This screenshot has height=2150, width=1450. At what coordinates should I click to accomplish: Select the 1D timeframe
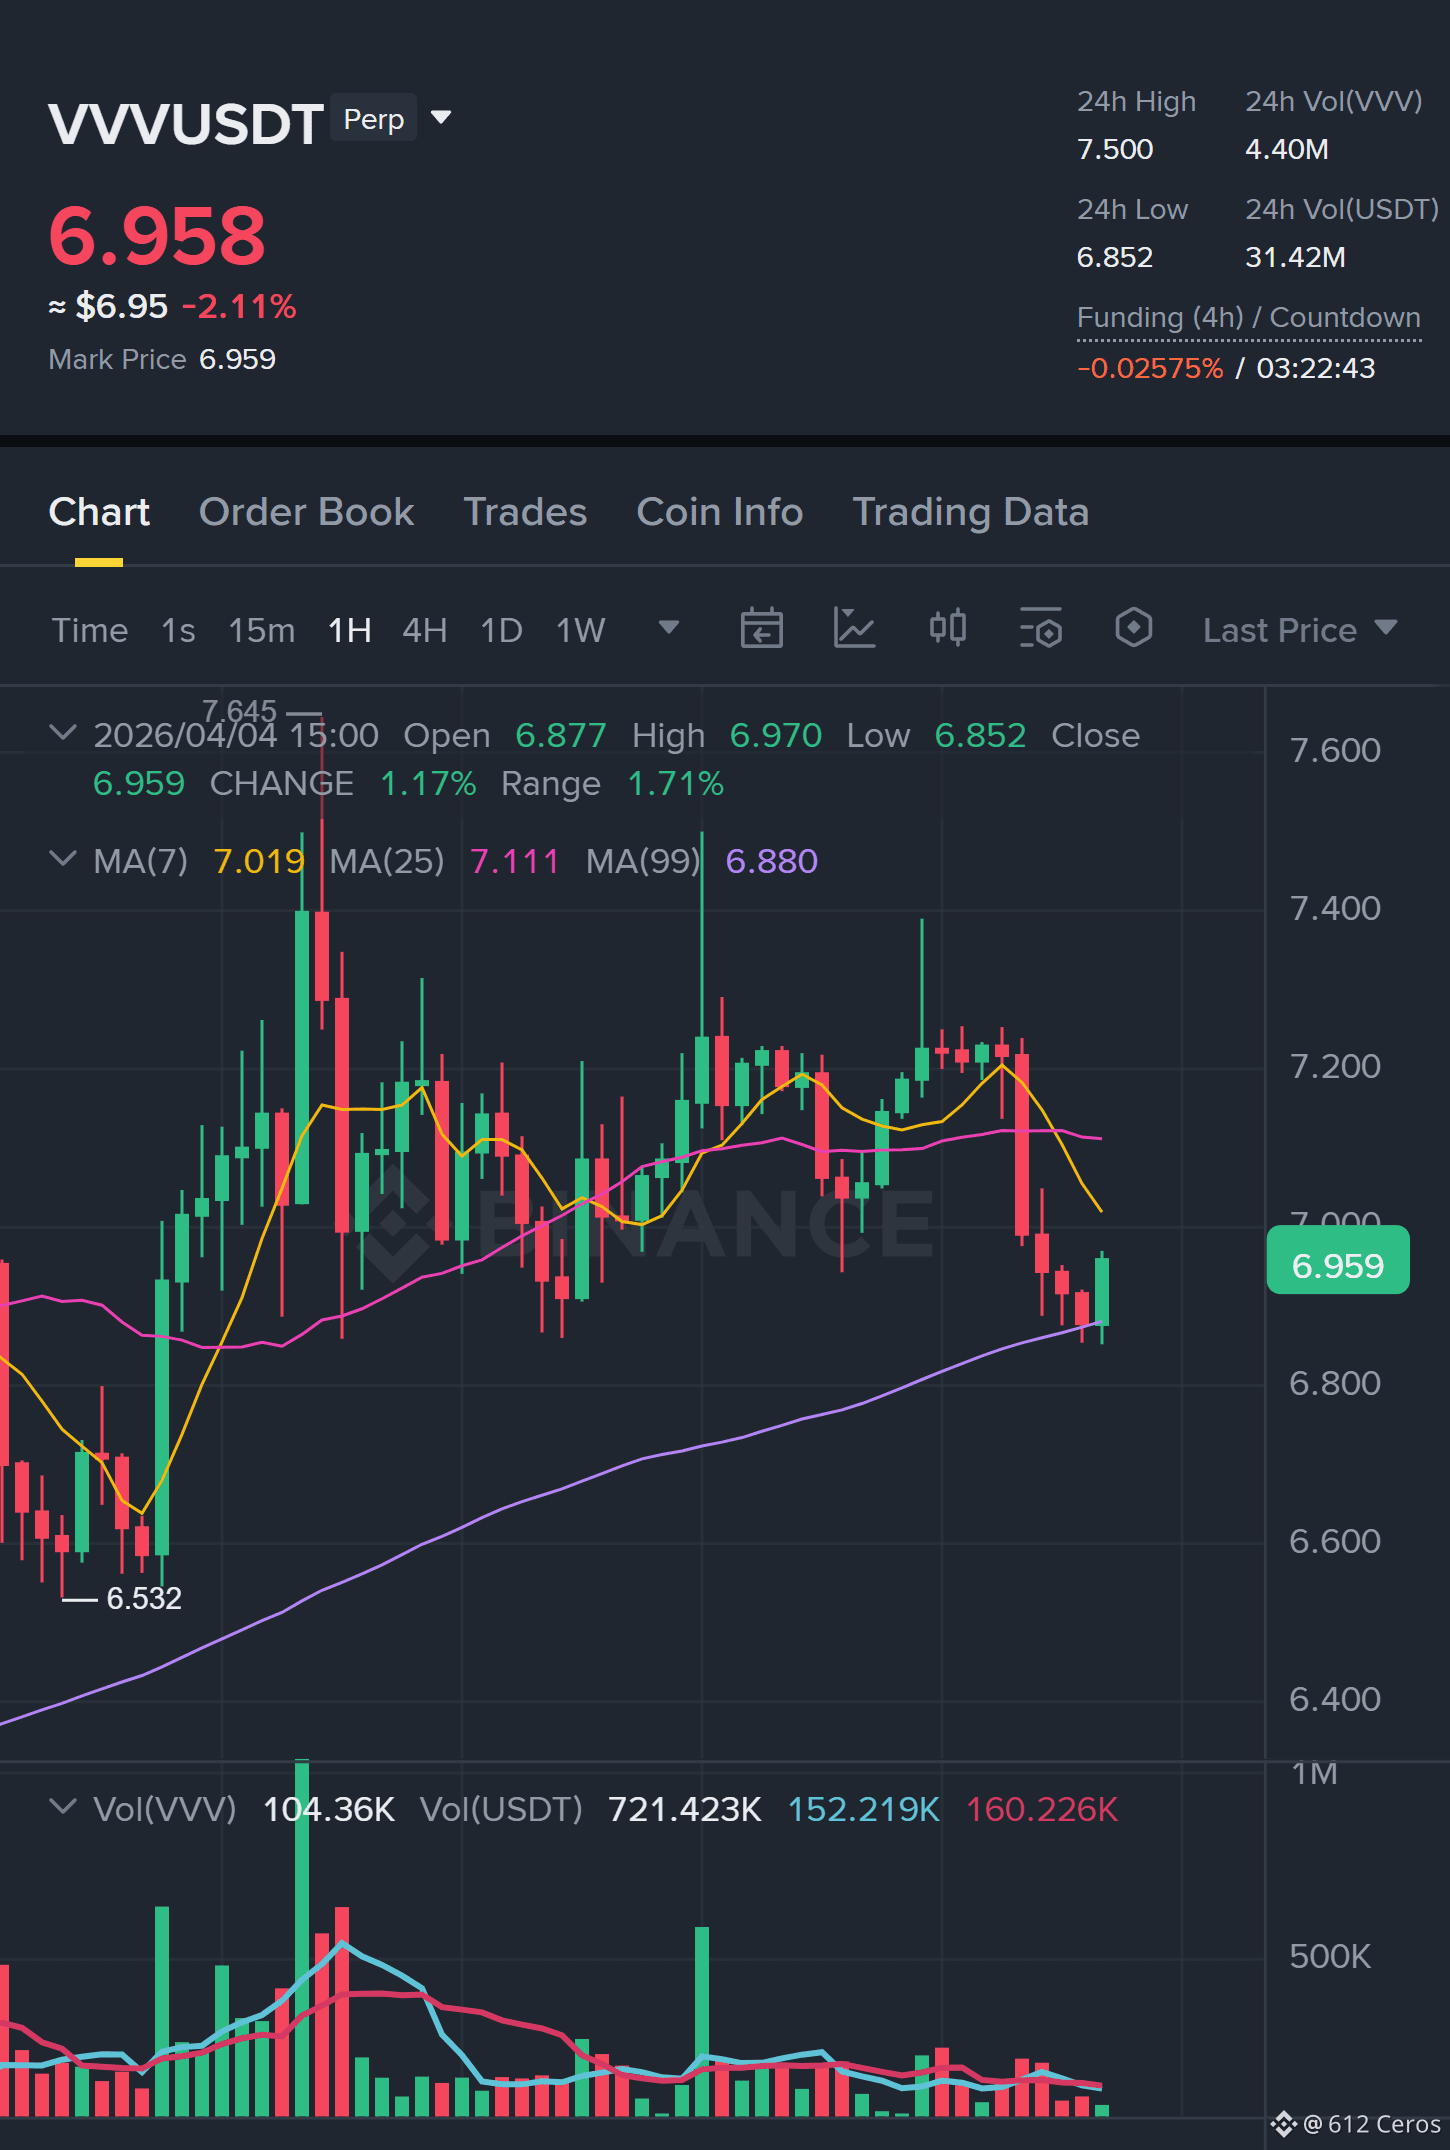pos(502,630)
